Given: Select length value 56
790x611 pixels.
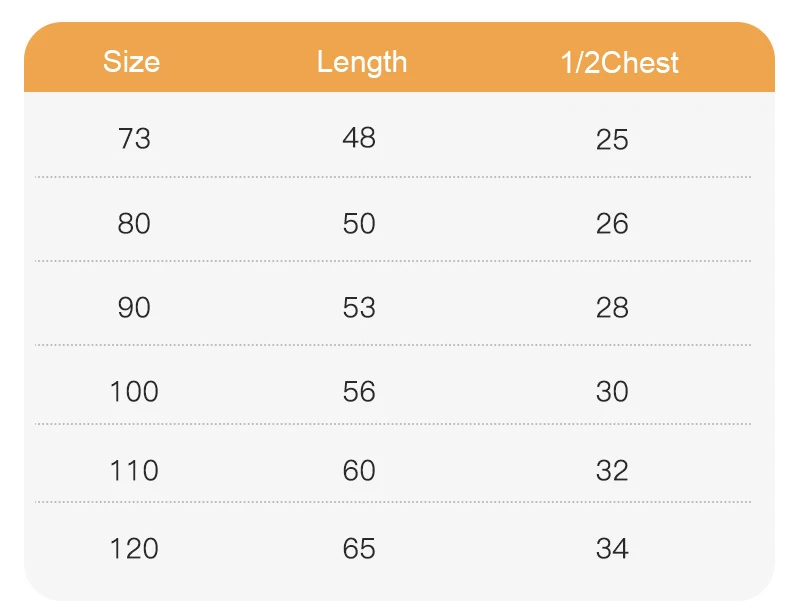Looking at the screenshot, I should 359,391.
